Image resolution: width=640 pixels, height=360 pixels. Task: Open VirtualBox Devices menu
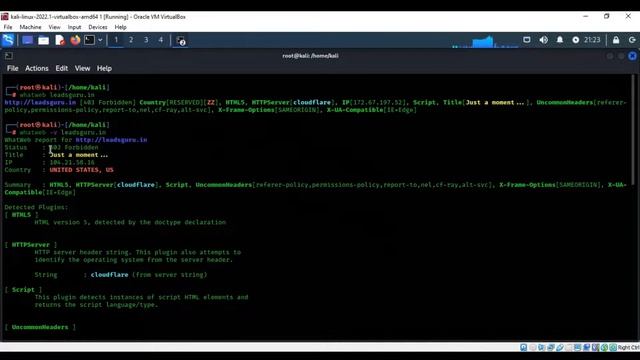pos(98,27)
